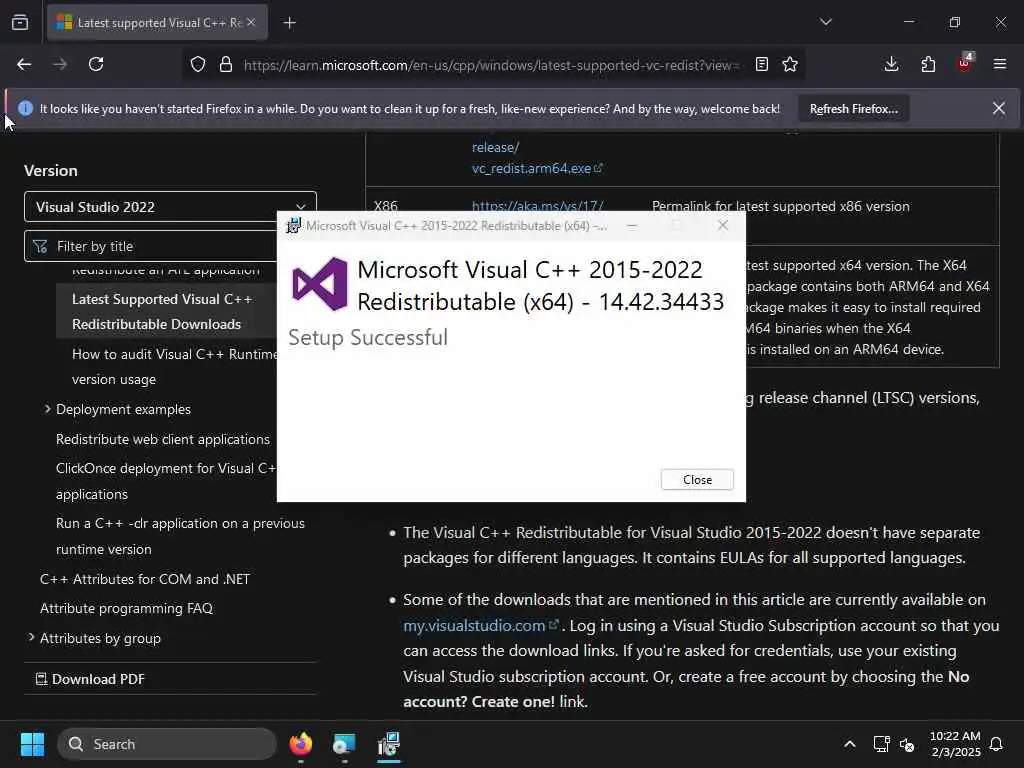Open the Visual Studio 2022 version dropdown
The height and width of the screenshot is (768, 1024).
click(x=170, y=207)
